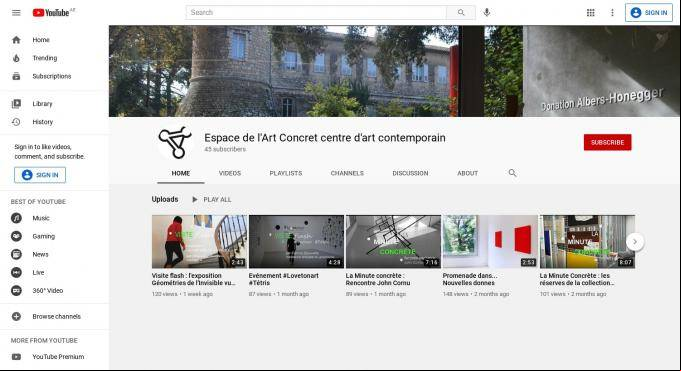Click the Gaming icon in sidebar
Screen dimensions: 681x371
[16, 236]
